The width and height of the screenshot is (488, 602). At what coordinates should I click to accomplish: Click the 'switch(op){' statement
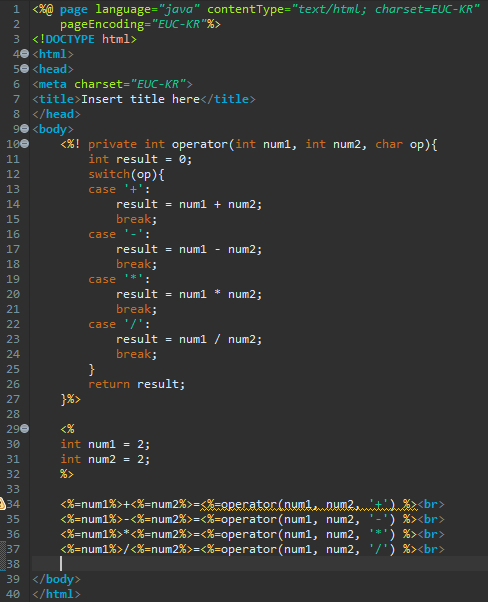(x=126, y=174)
